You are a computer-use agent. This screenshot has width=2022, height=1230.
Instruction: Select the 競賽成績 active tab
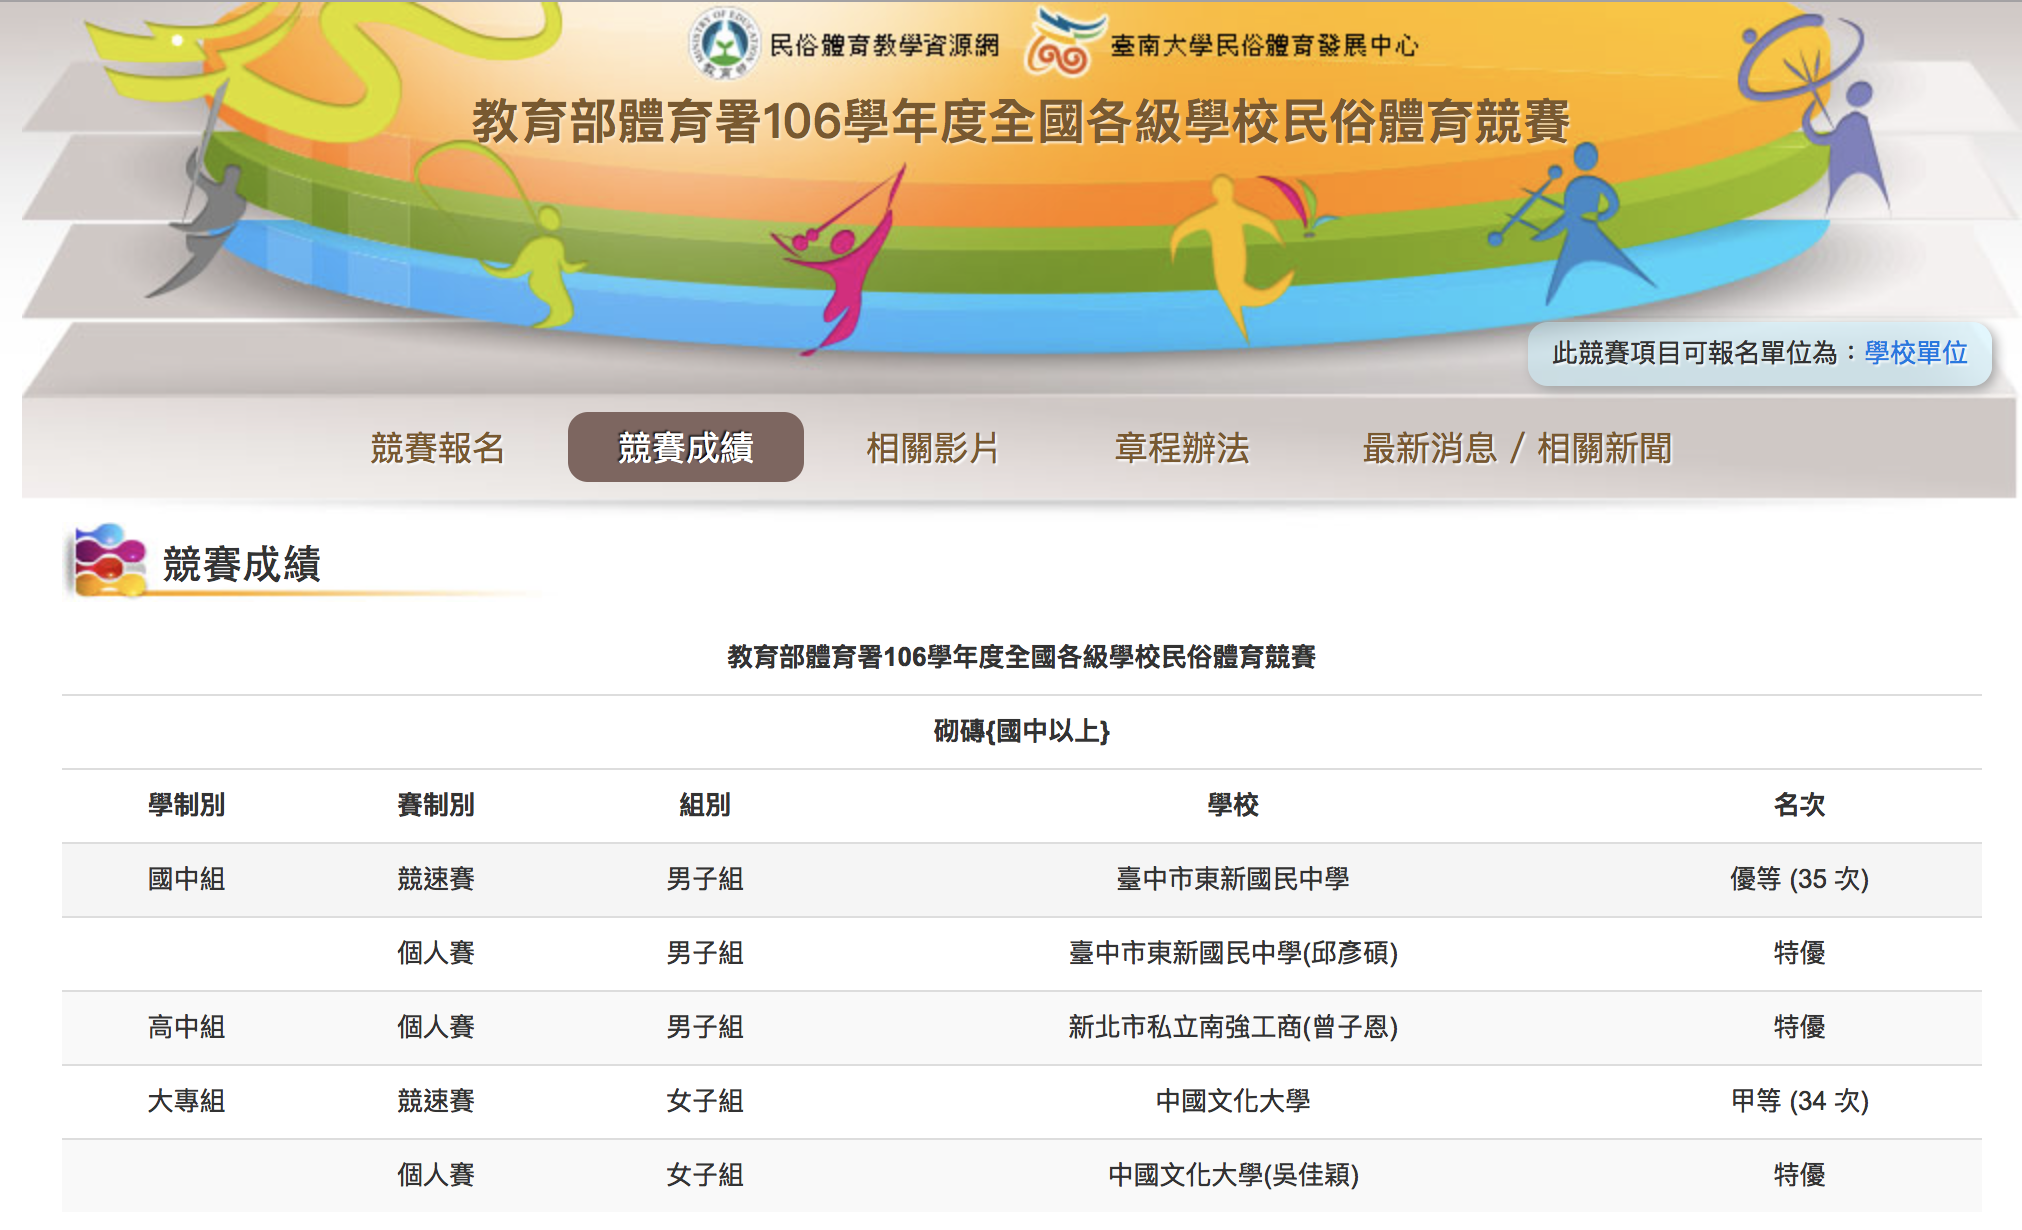click(686, 447)
